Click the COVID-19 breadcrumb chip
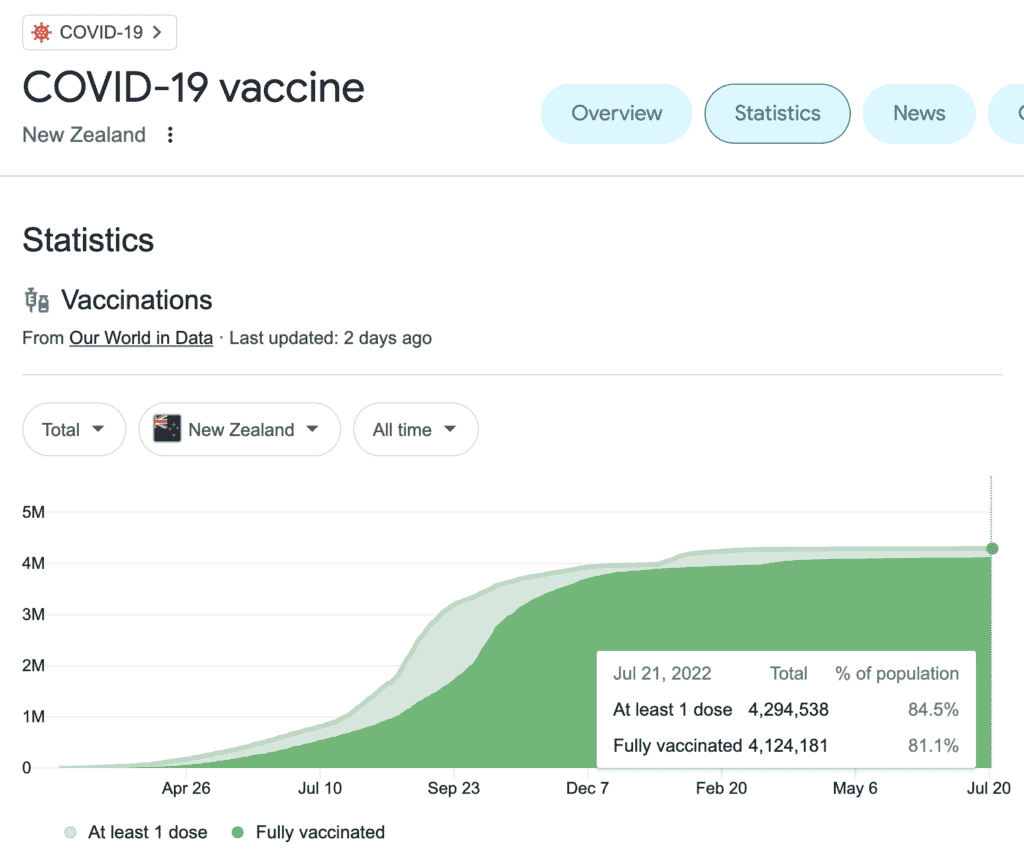This screenshot has width=1024, height=854. tap(100, 33)
